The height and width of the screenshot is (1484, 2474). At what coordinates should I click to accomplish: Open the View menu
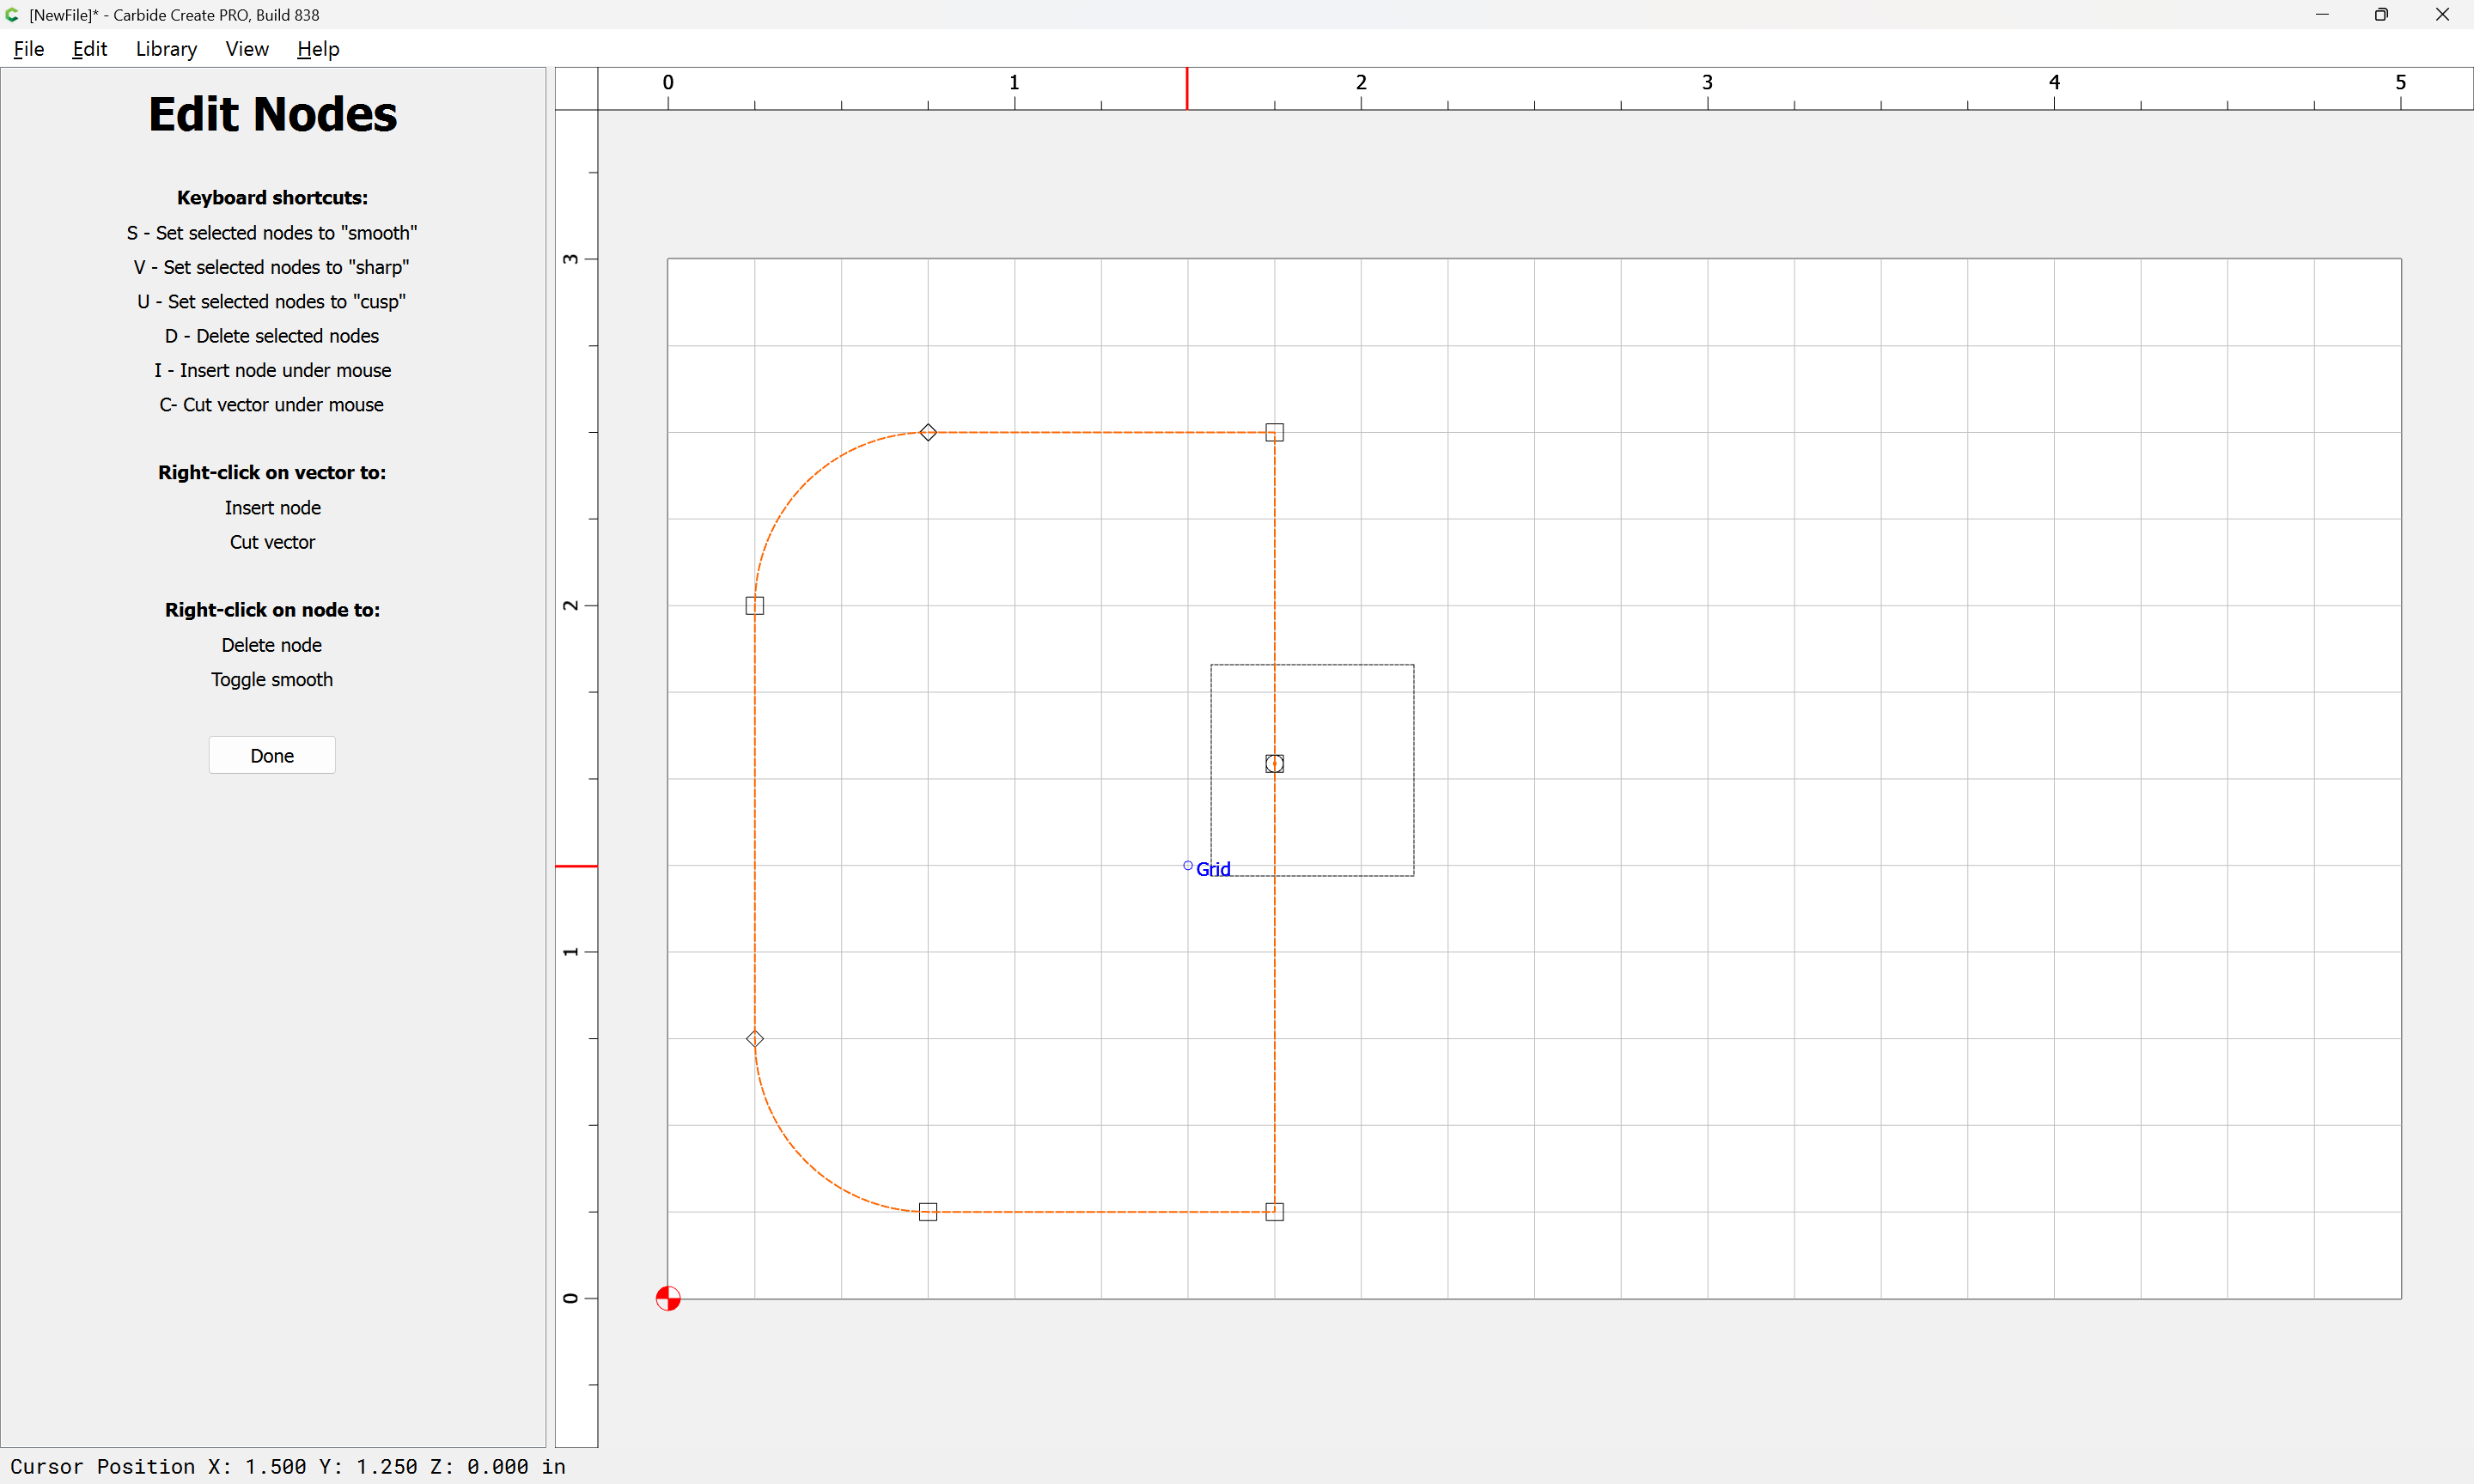click(x=246, y=49)
